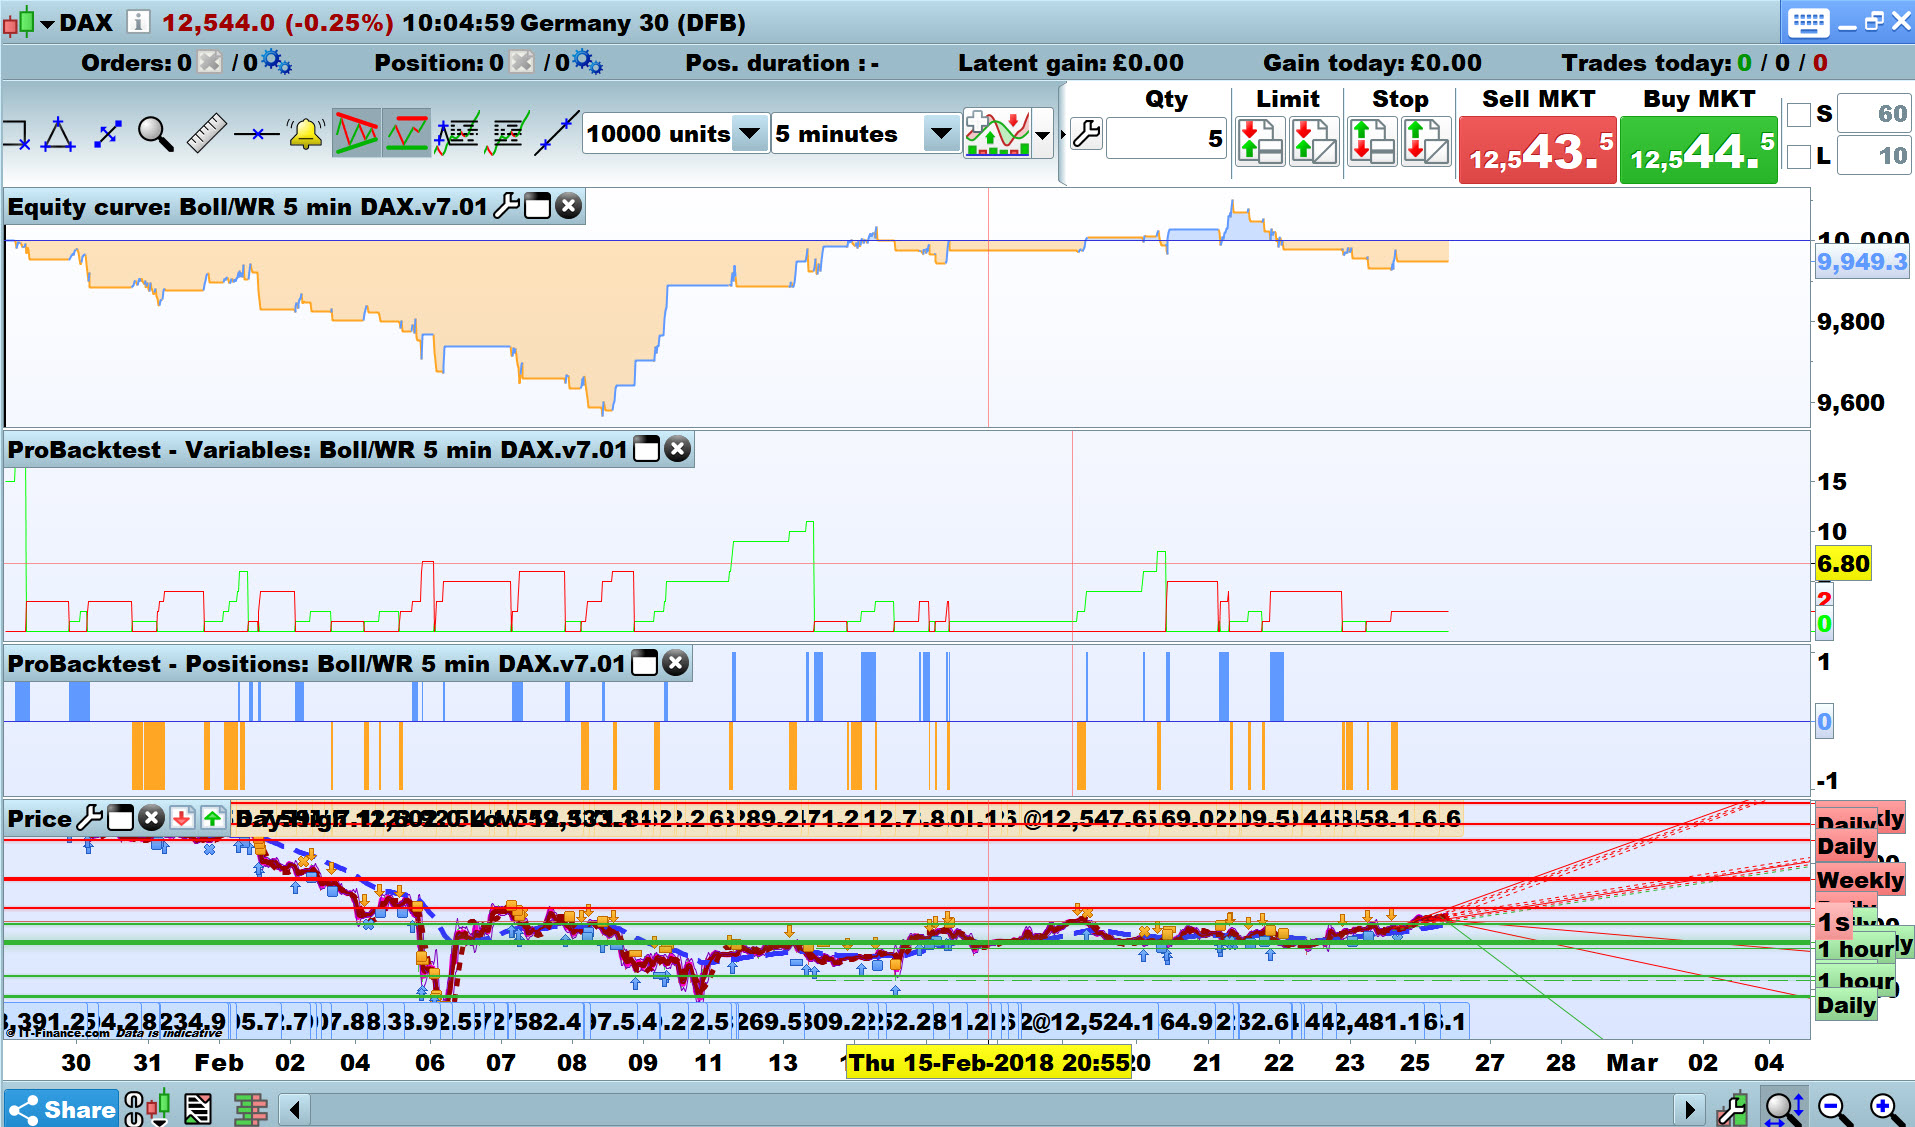
Task: Place a stop order using first Stop icon
Action: coord(1372,141)
